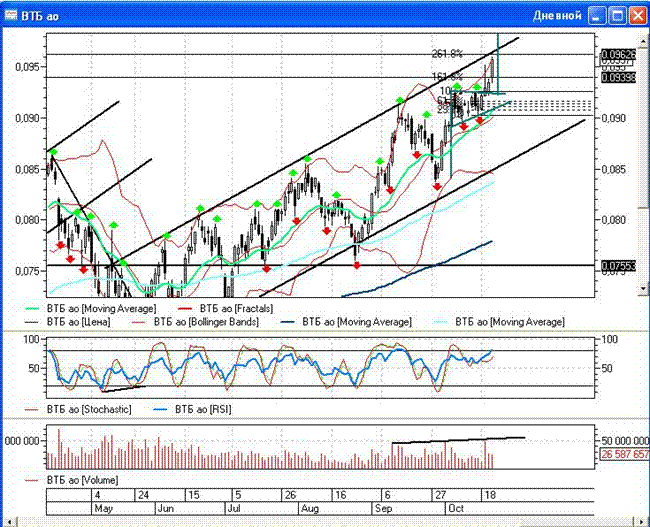The height and width of the screenshot is (527, 650).
Task: Click the 0,07553 price level label
Action: pos(618,266)
